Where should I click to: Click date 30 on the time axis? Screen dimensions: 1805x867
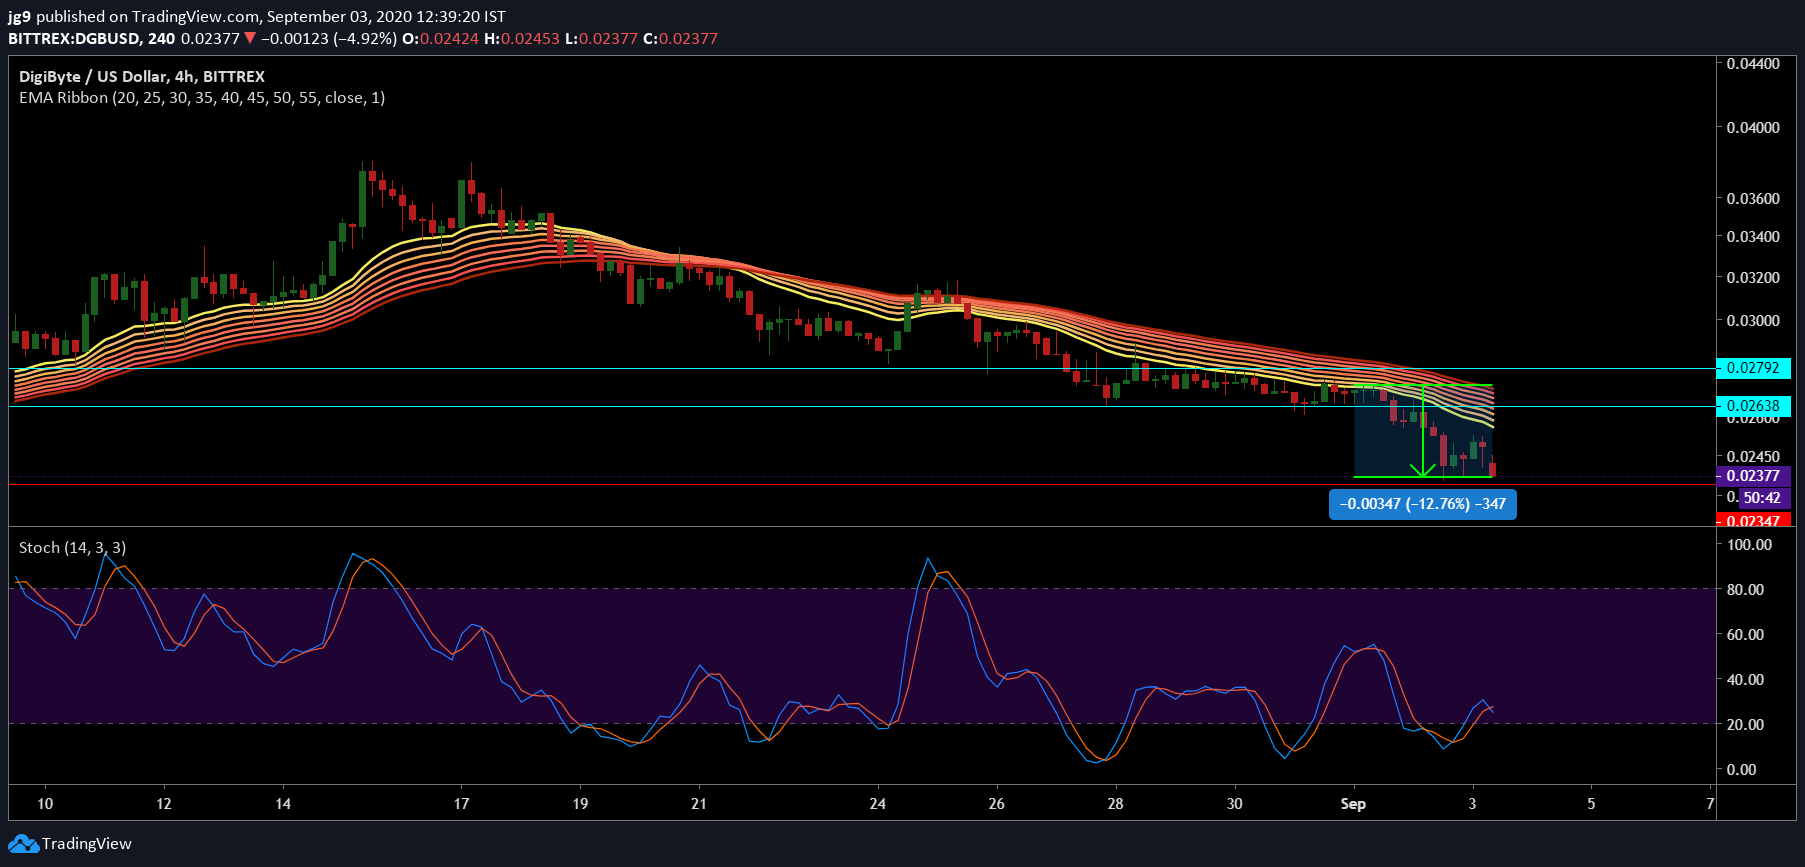(1234, 804)
